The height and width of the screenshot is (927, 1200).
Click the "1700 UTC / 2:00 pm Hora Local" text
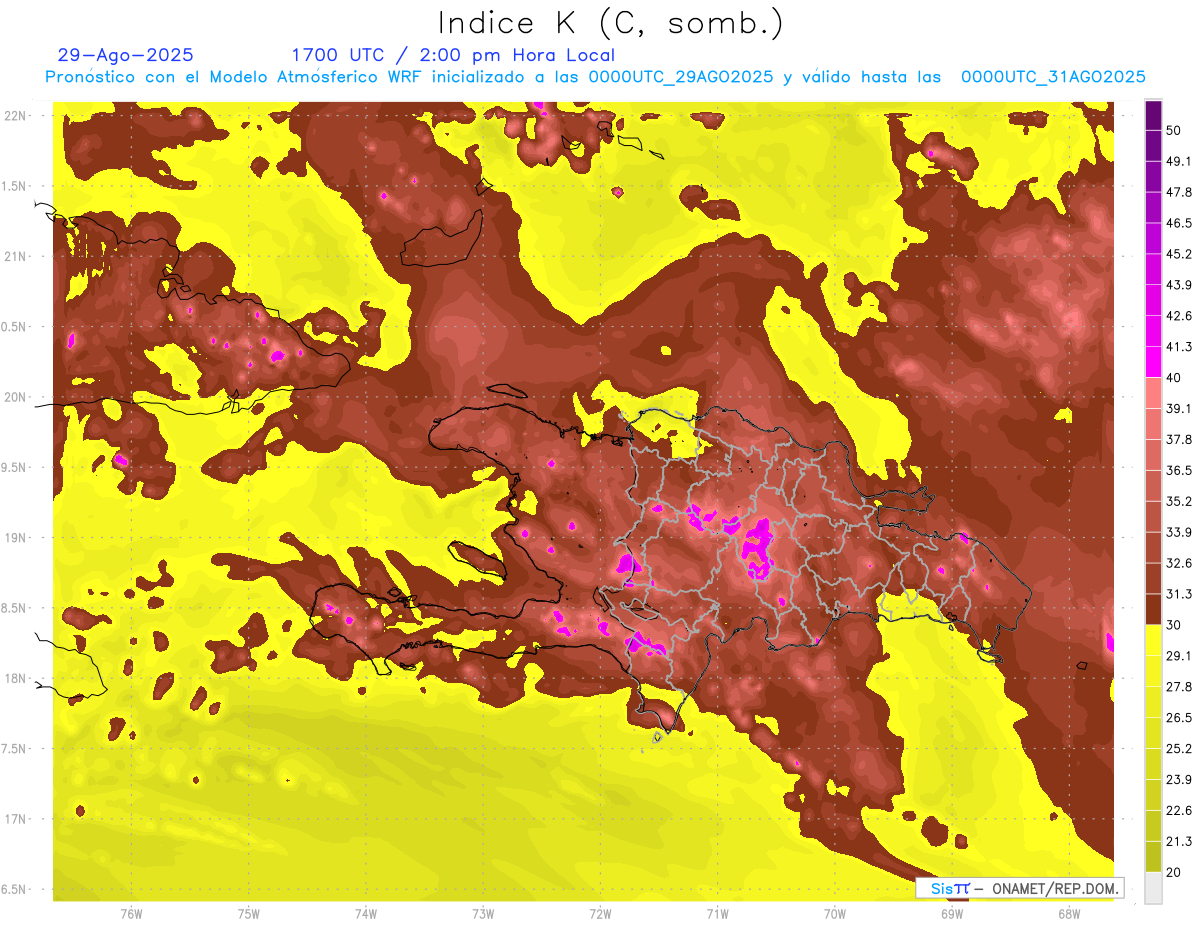click(453, 55)
